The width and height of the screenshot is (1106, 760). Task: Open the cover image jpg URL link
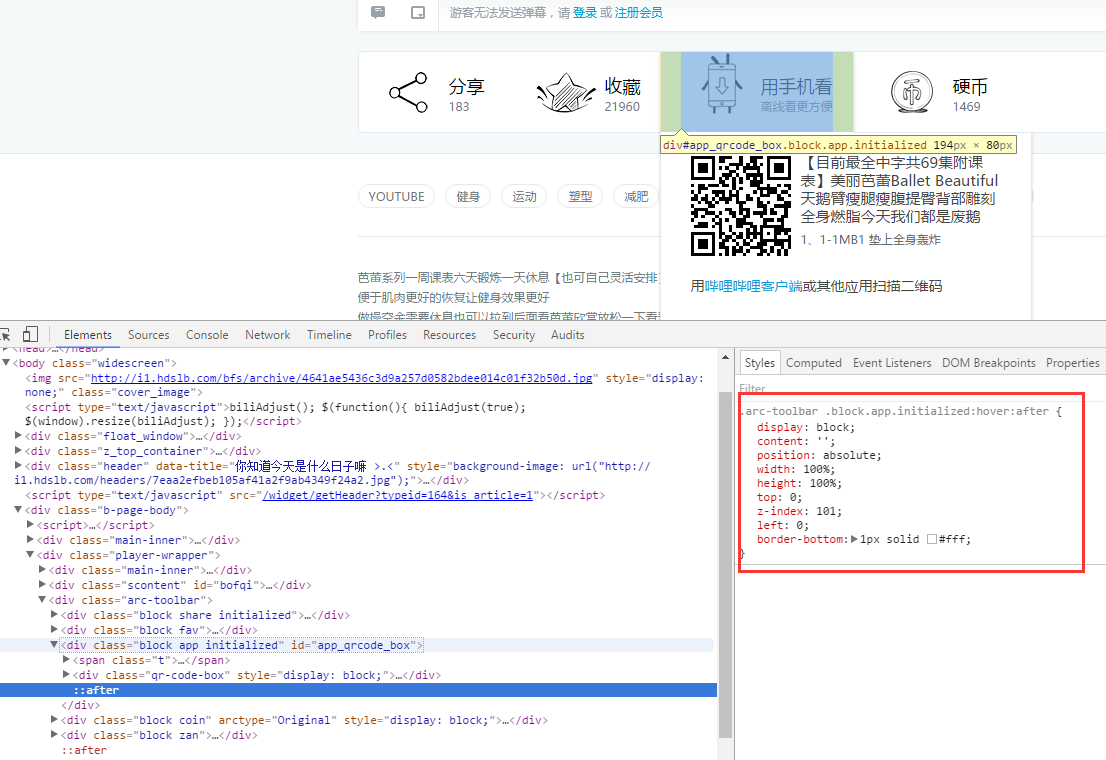pos(341,378)
